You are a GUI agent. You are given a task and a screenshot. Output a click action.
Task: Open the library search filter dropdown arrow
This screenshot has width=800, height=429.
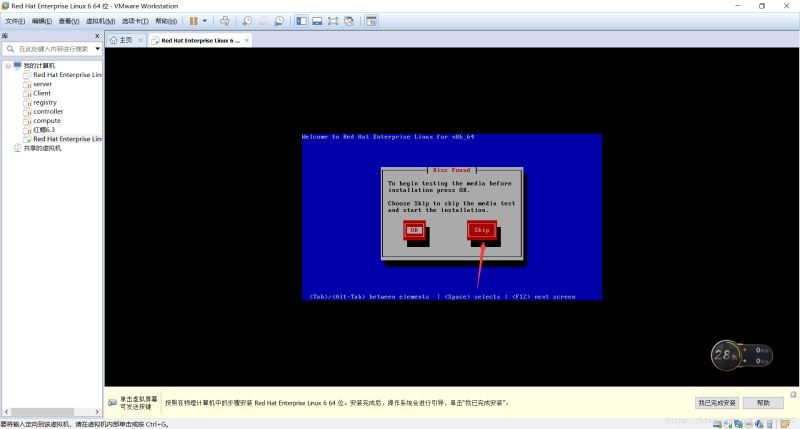(97, 49)
